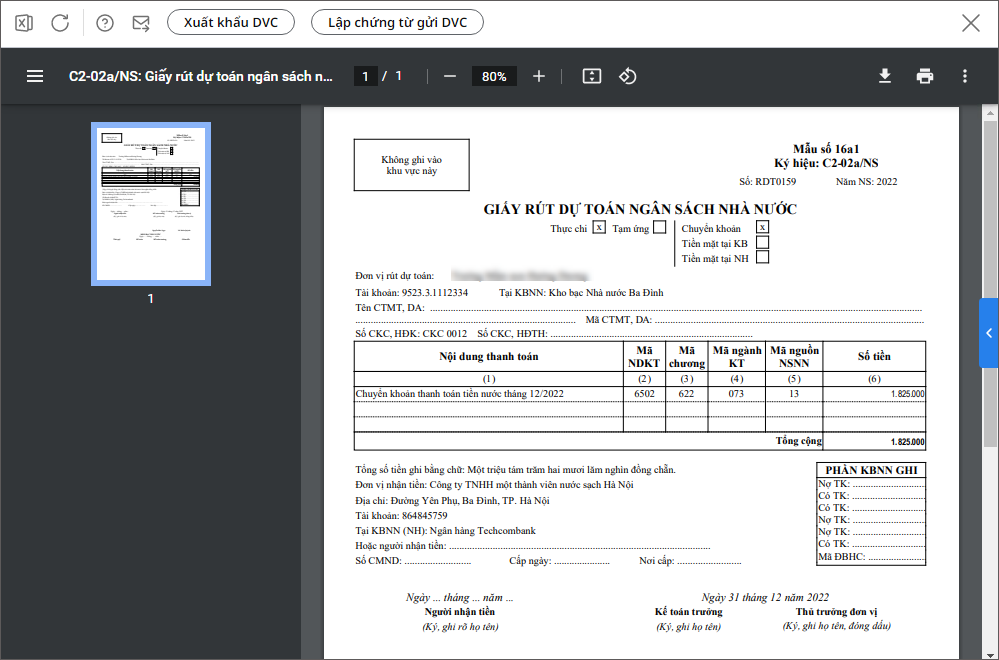Click the 80% zoom level field
The image size is (999, 660).
[494, 76]
